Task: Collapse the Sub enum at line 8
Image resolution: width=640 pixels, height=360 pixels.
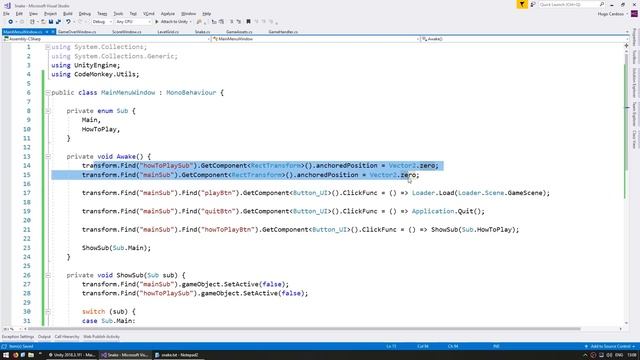Action: pyautogui.click(x=48, y=111)
